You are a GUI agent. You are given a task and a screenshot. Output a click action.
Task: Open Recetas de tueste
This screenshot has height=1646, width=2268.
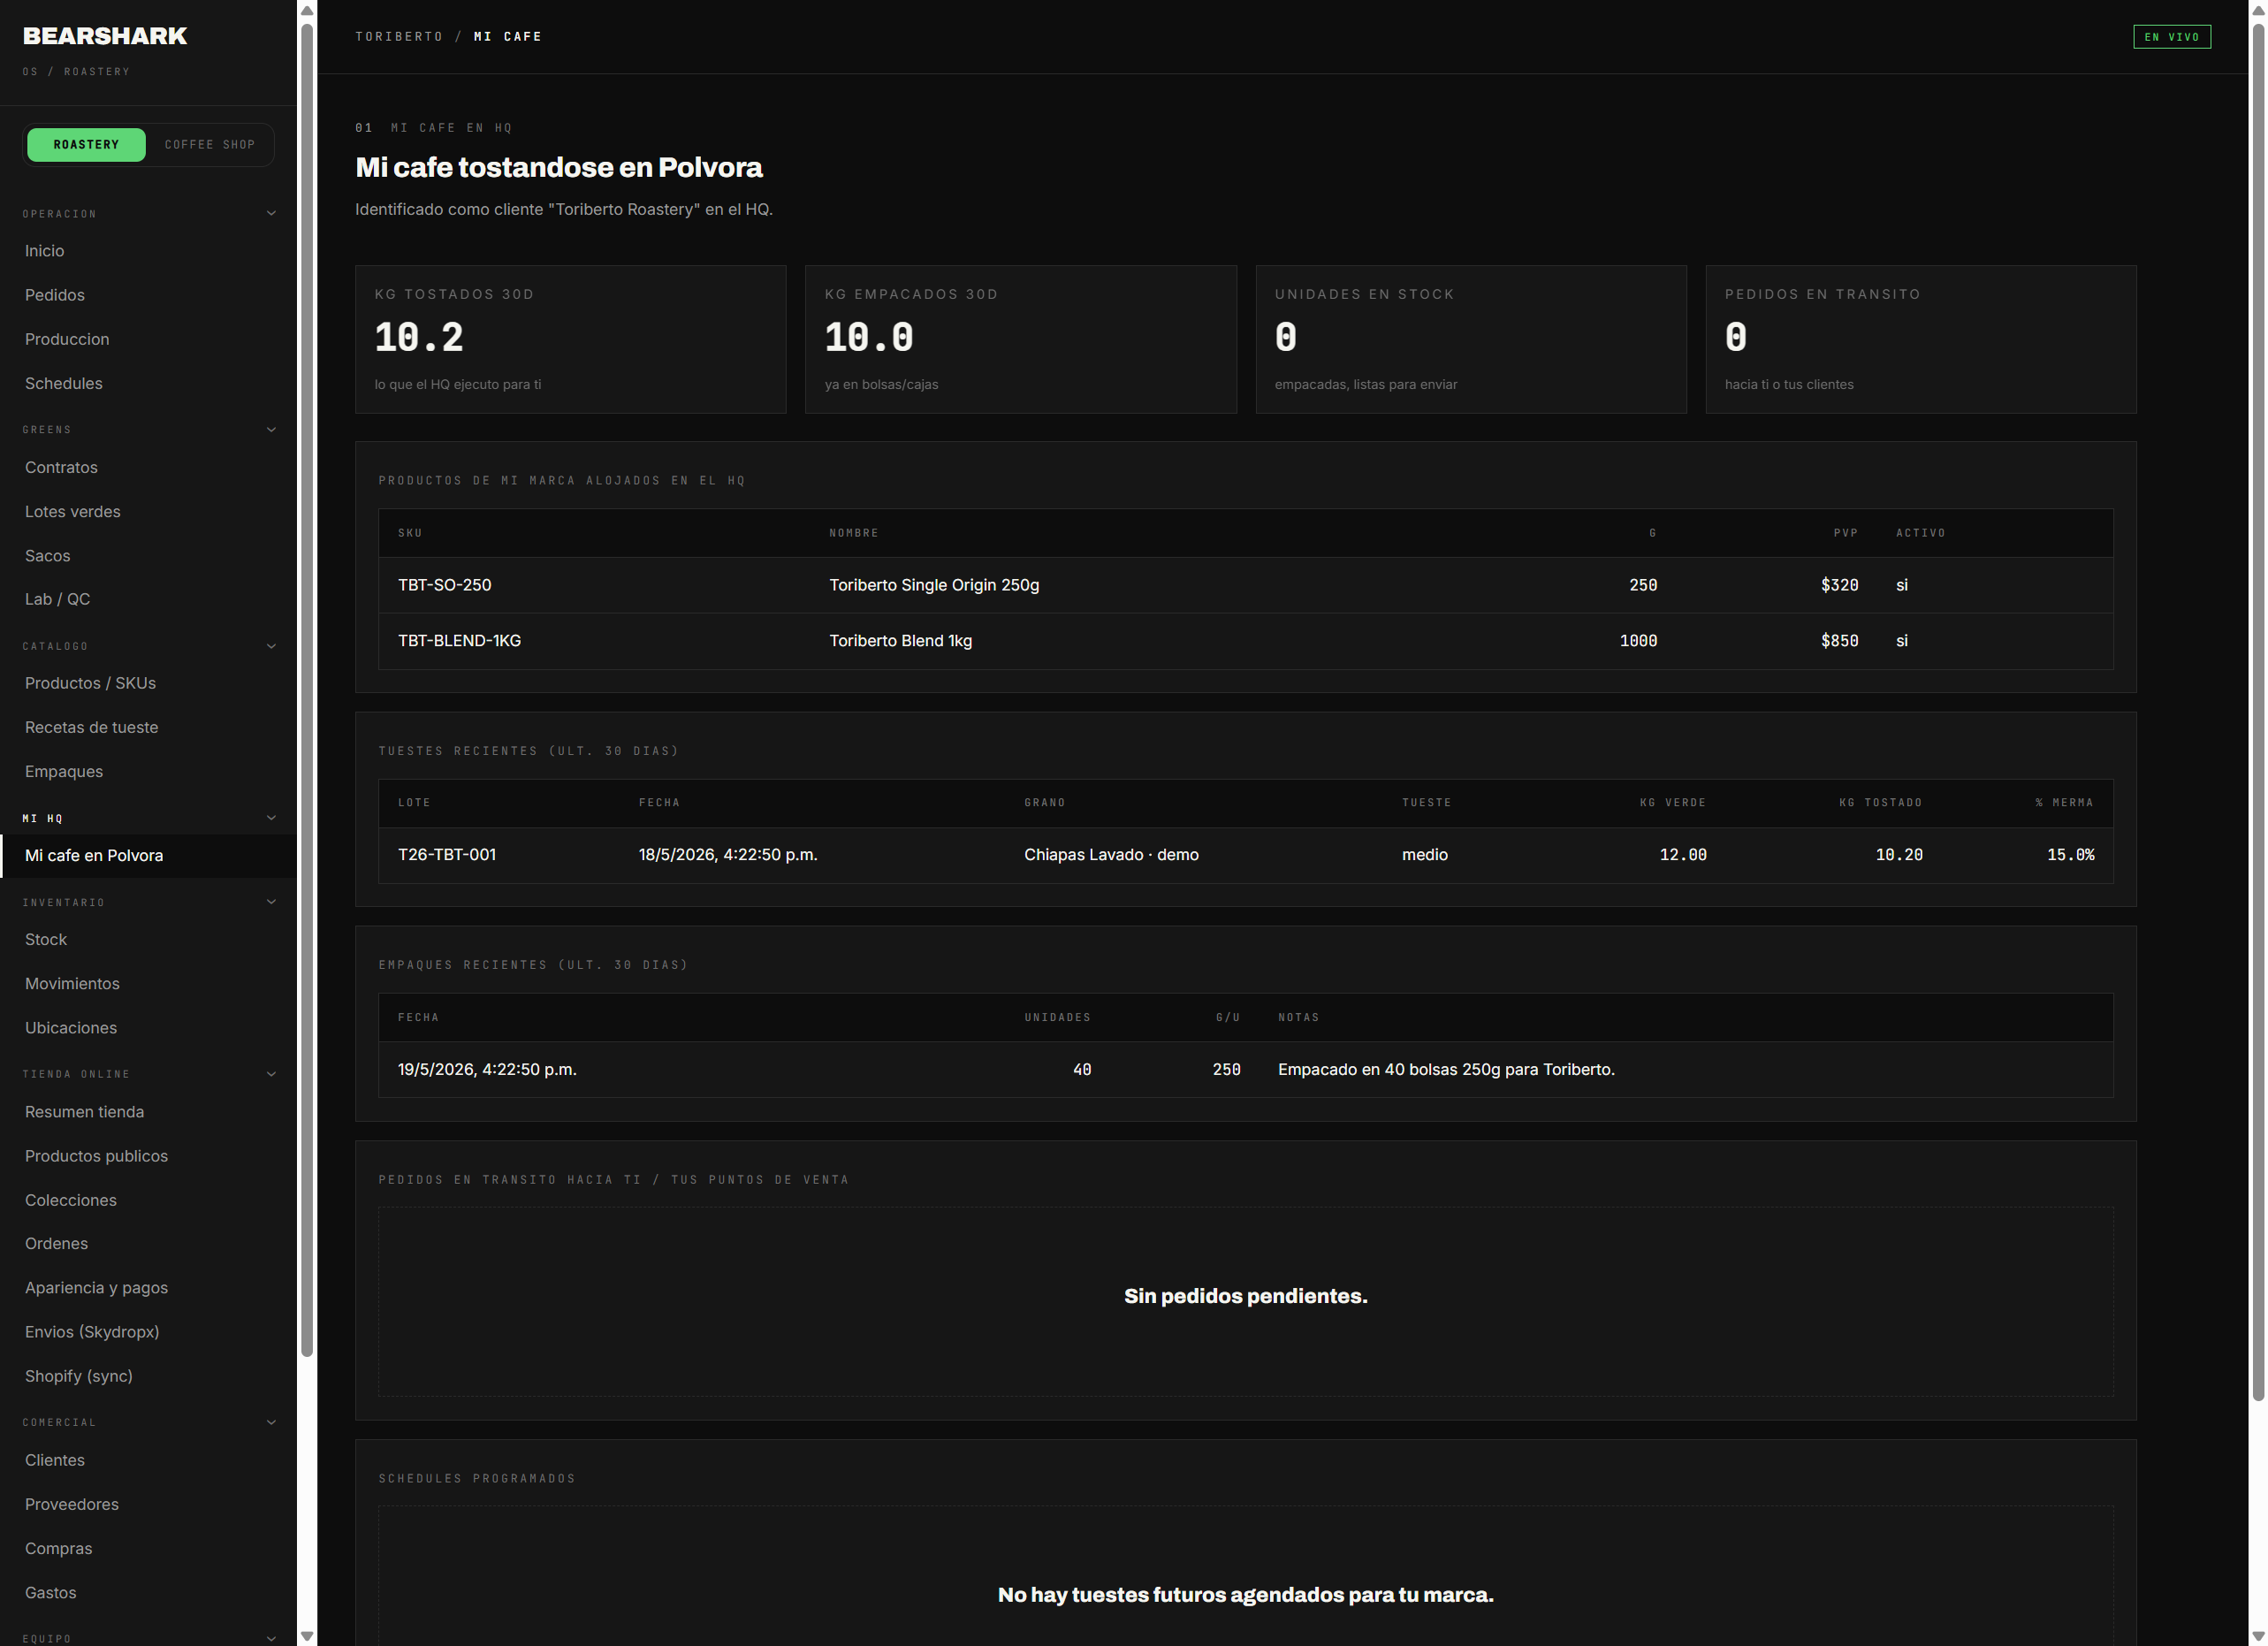click(x=148, y=727)
